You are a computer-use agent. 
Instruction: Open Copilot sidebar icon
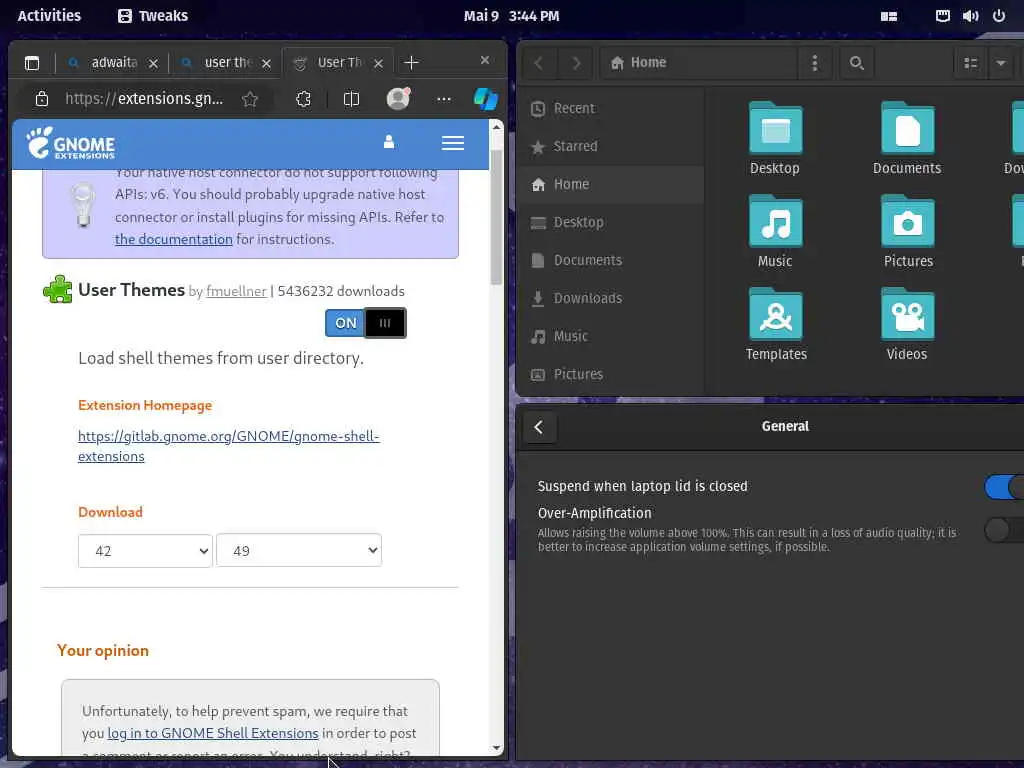coord(486,99)
